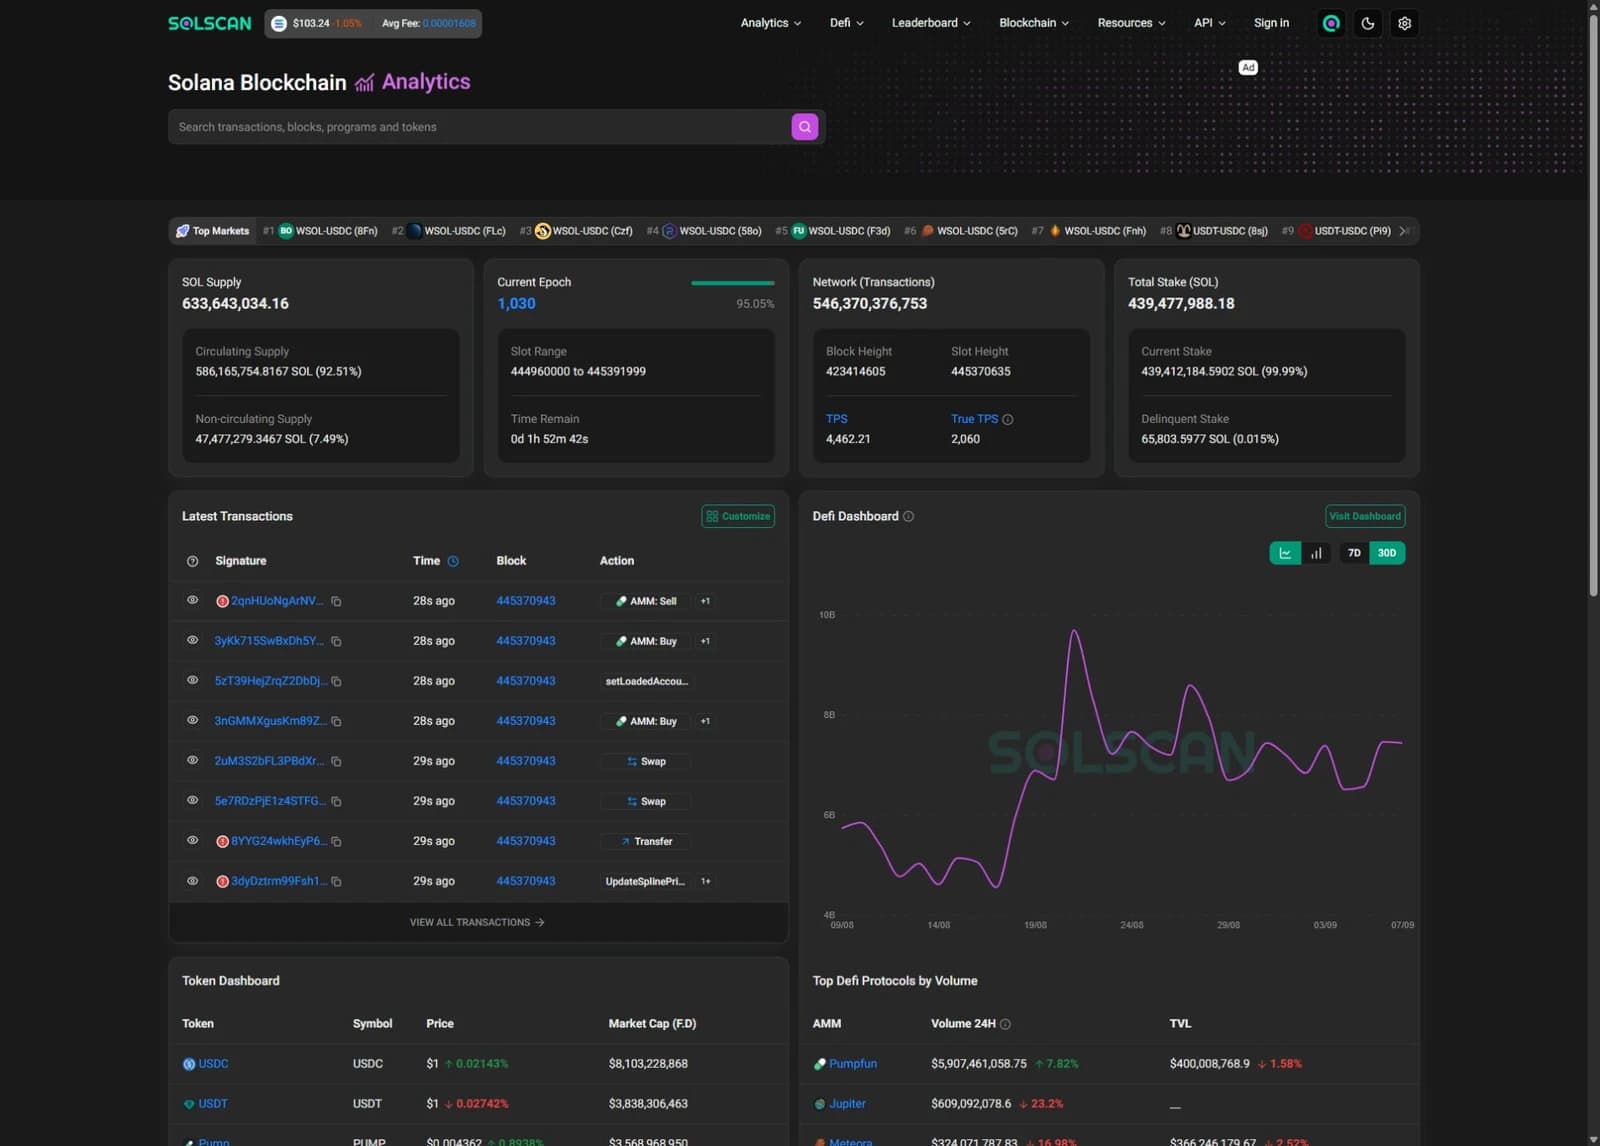The height and width of the screenshot is (1146, 1600).
Task: Click the question mark icon in Signature header
Action: 192,561
